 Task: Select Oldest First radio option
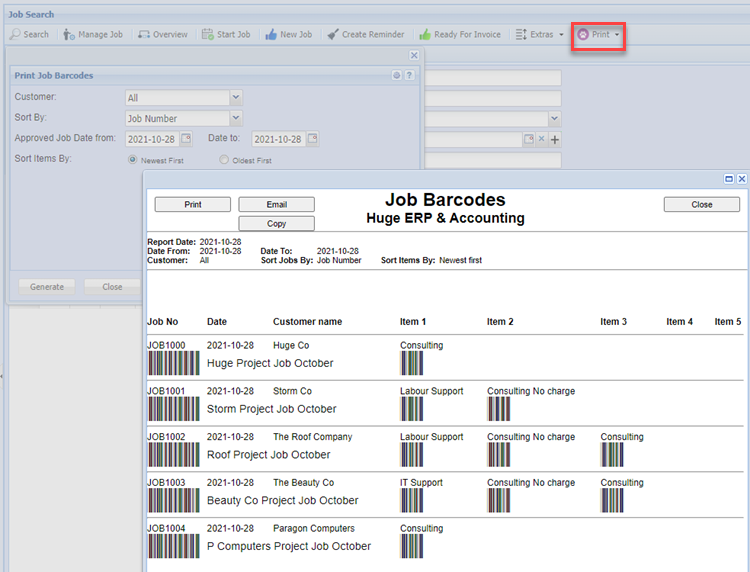click(224, 160)
